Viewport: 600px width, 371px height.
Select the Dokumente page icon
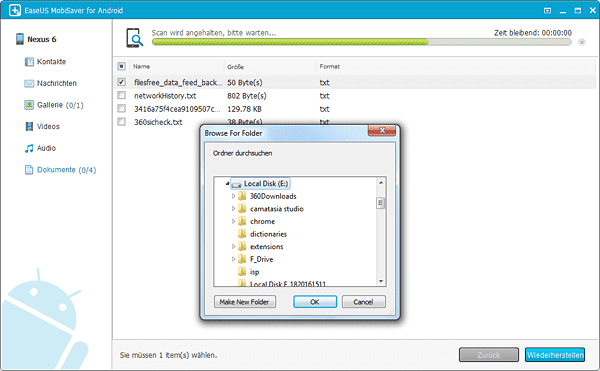pos(29,170)
